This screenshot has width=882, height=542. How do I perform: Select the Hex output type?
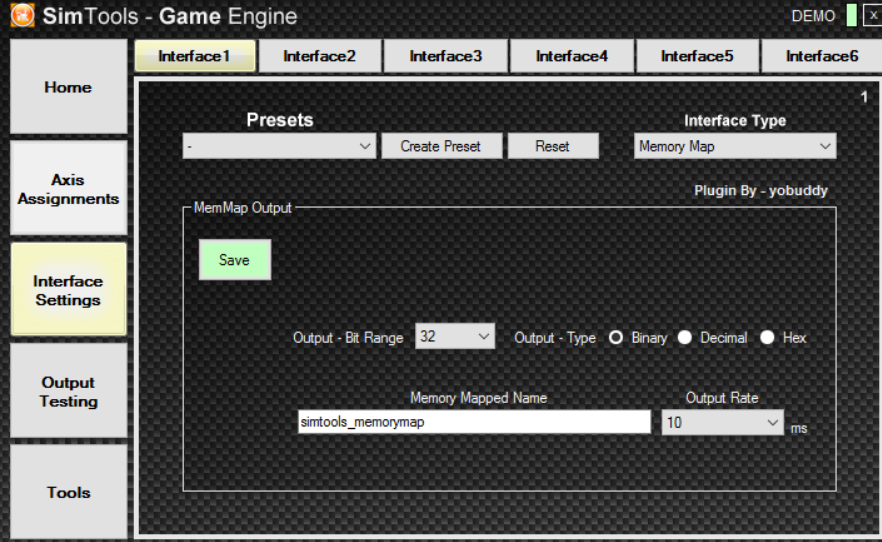point(767,337)
